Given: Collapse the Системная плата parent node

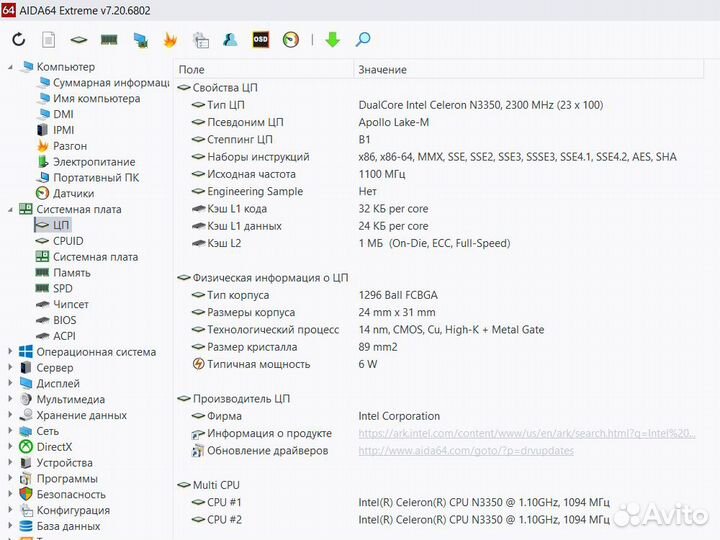Looking at the screenshot, I should point(10,209).
